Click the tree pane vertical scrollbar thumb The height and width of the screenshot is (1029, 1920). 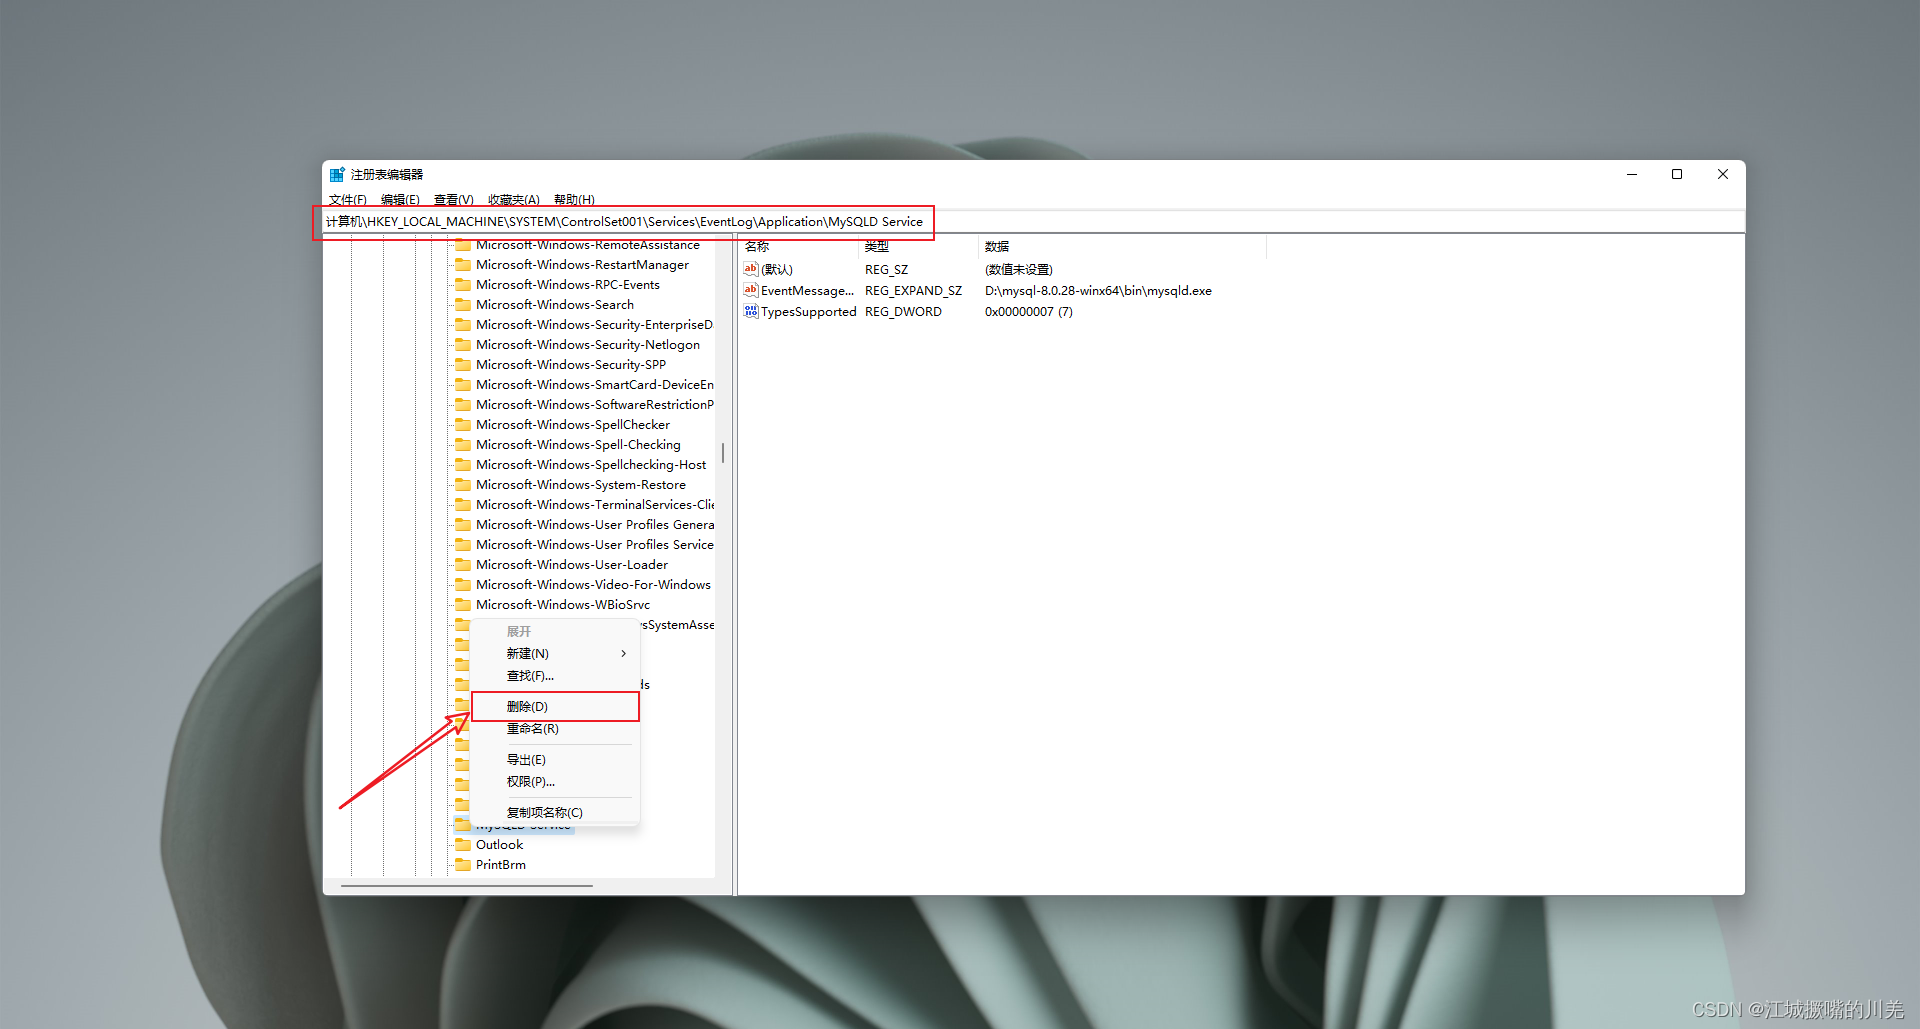[722, 453]
